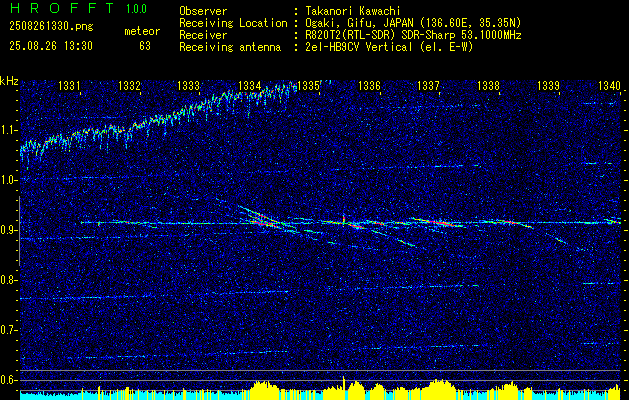This screenshot has width=629, height=400.
Task: Select the version number 1.0.0
Action: click(x=136, y=9)
